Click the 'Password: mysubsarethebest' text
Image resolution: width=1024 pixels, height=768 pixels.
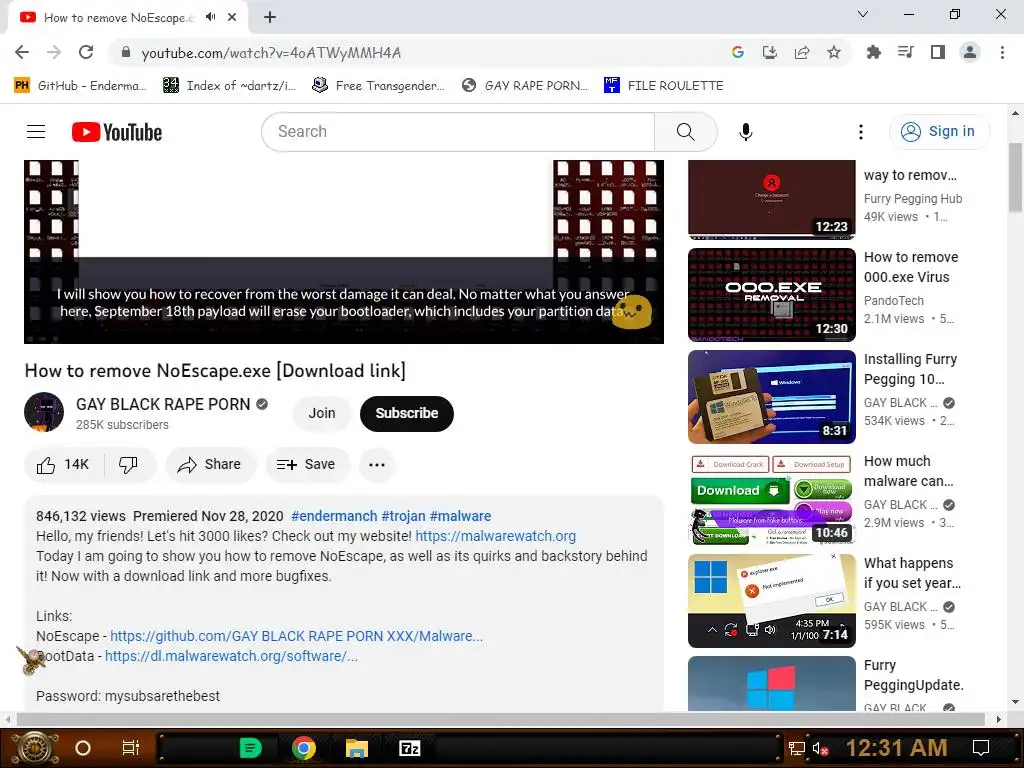pos(128,696)
